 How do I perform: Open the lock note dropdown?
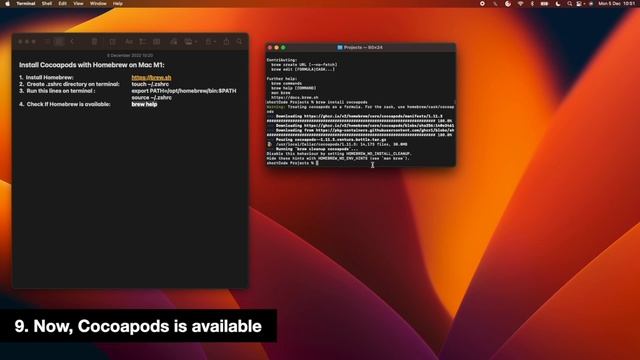click(x=211, y=42)
